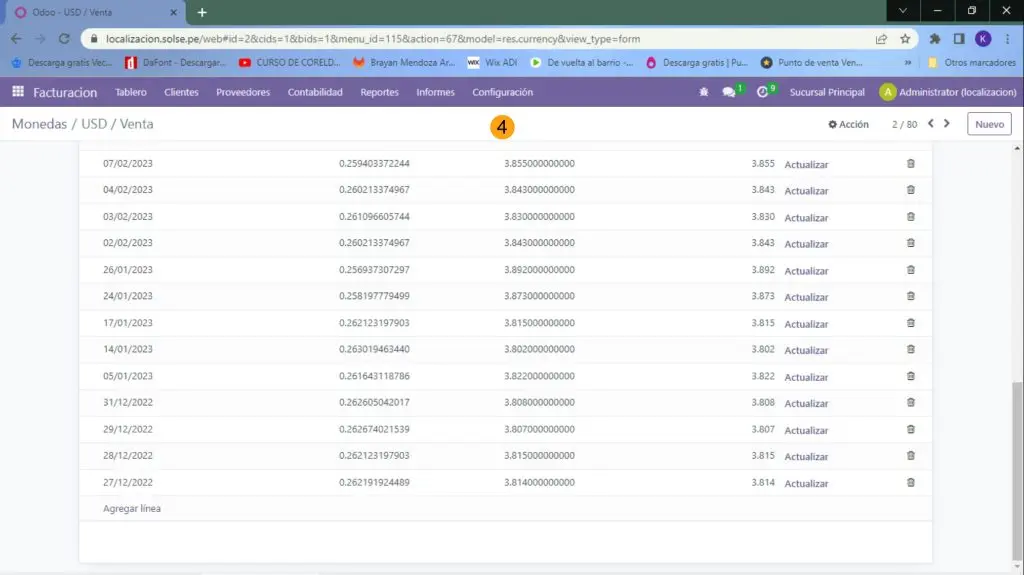The image size is (1024, 575).
Task: Open Administrator user menu
Action: click(x=948, y=92)
